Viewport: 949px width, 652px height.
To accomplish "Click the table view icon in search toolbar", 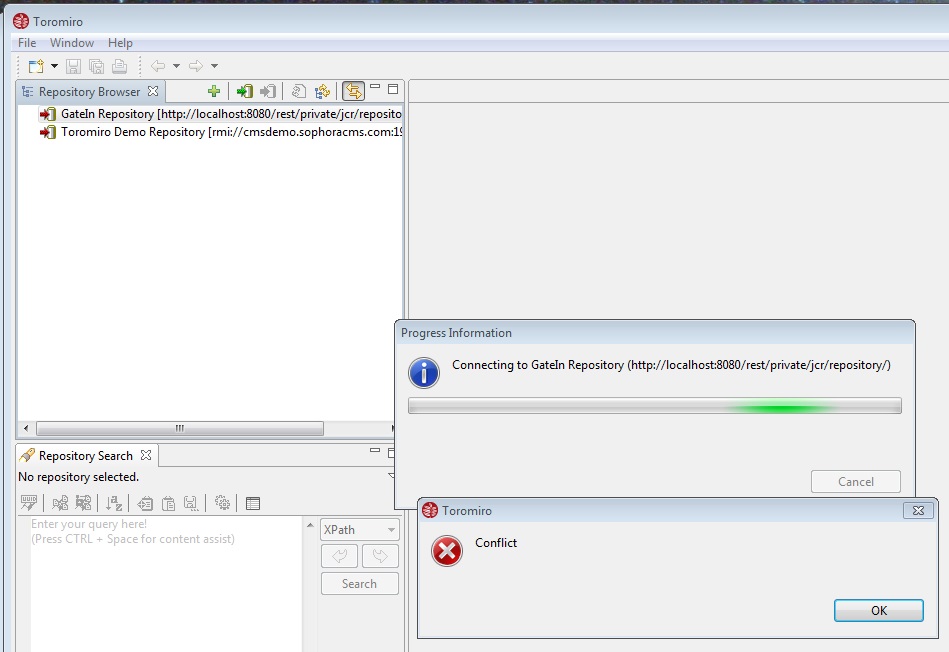I will [x=253, y=503].
